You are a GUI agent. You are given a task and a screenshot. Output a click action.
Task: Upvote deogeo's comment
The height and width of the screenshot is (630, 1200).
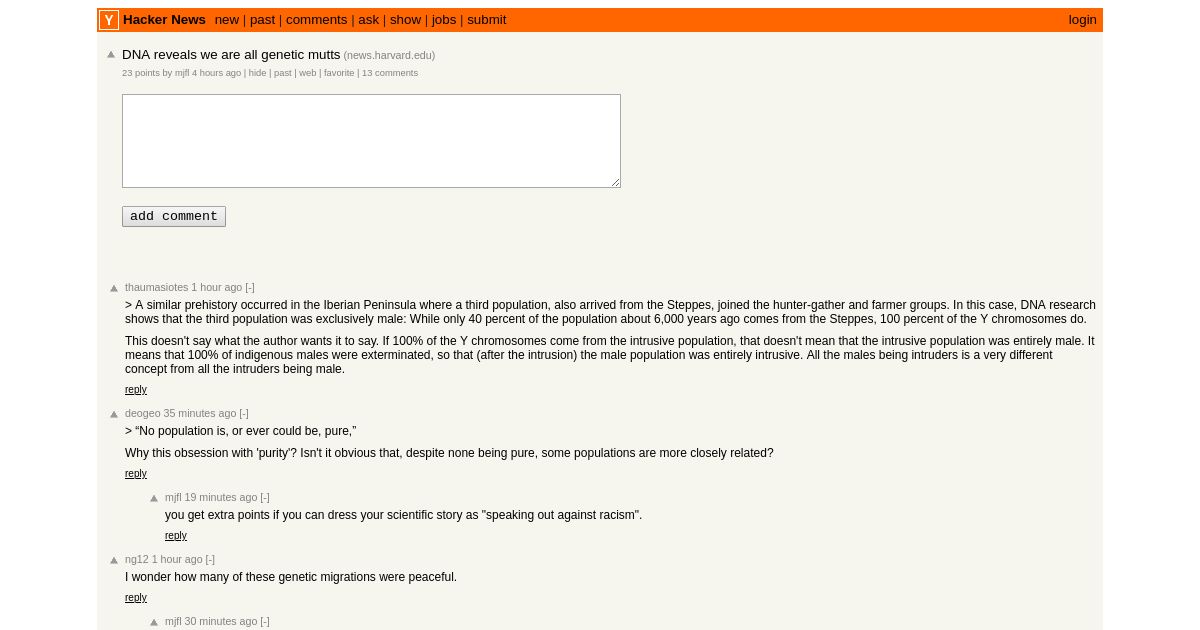(x=114, y=414)
